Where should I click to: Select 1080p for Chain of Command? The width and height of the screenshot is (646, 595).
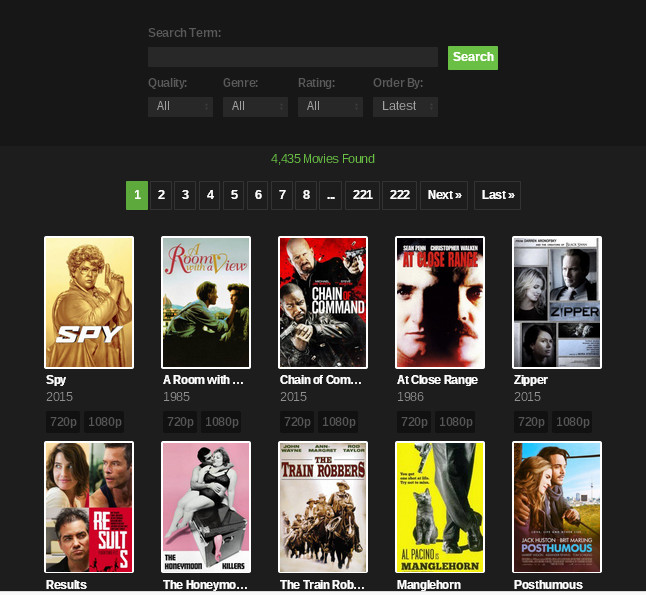tap(339, 422)
